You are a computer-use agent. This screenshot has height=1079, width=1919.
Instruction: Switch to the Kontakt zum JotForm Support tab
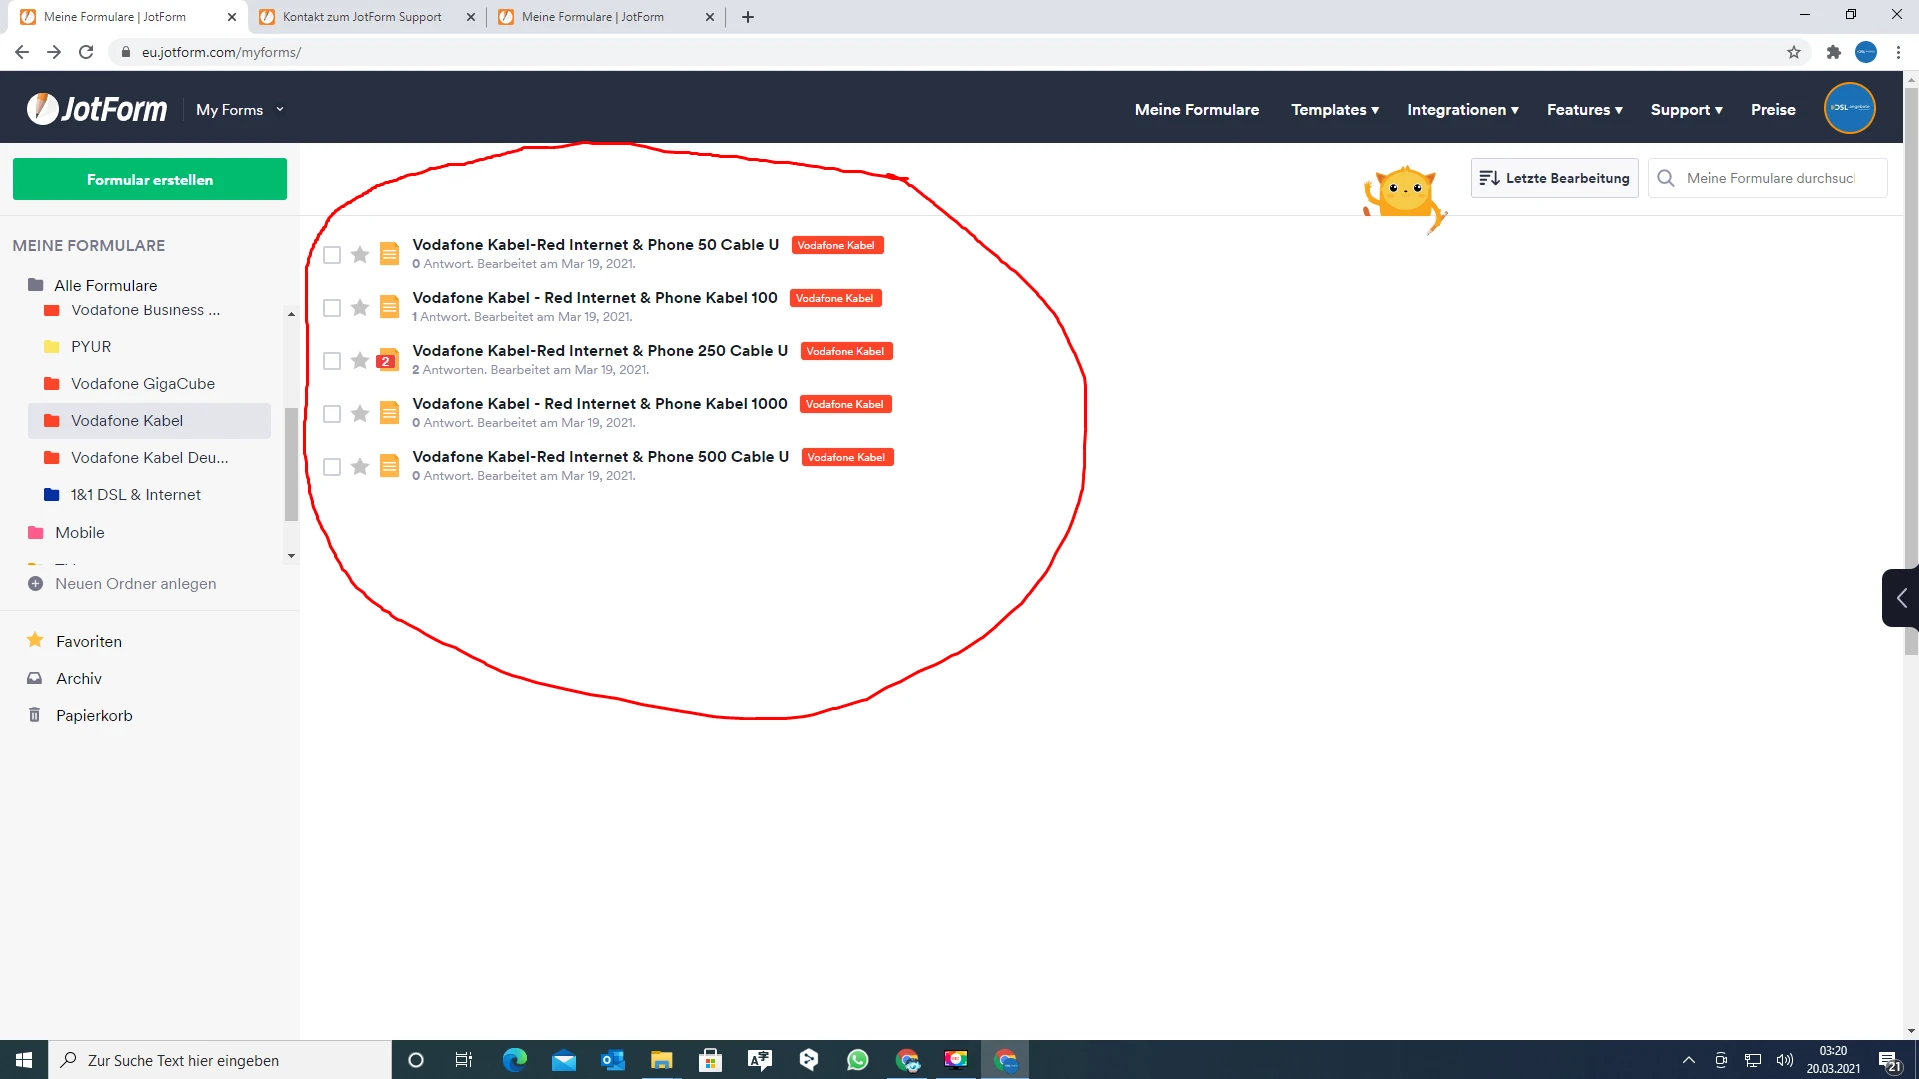[360, 17]
